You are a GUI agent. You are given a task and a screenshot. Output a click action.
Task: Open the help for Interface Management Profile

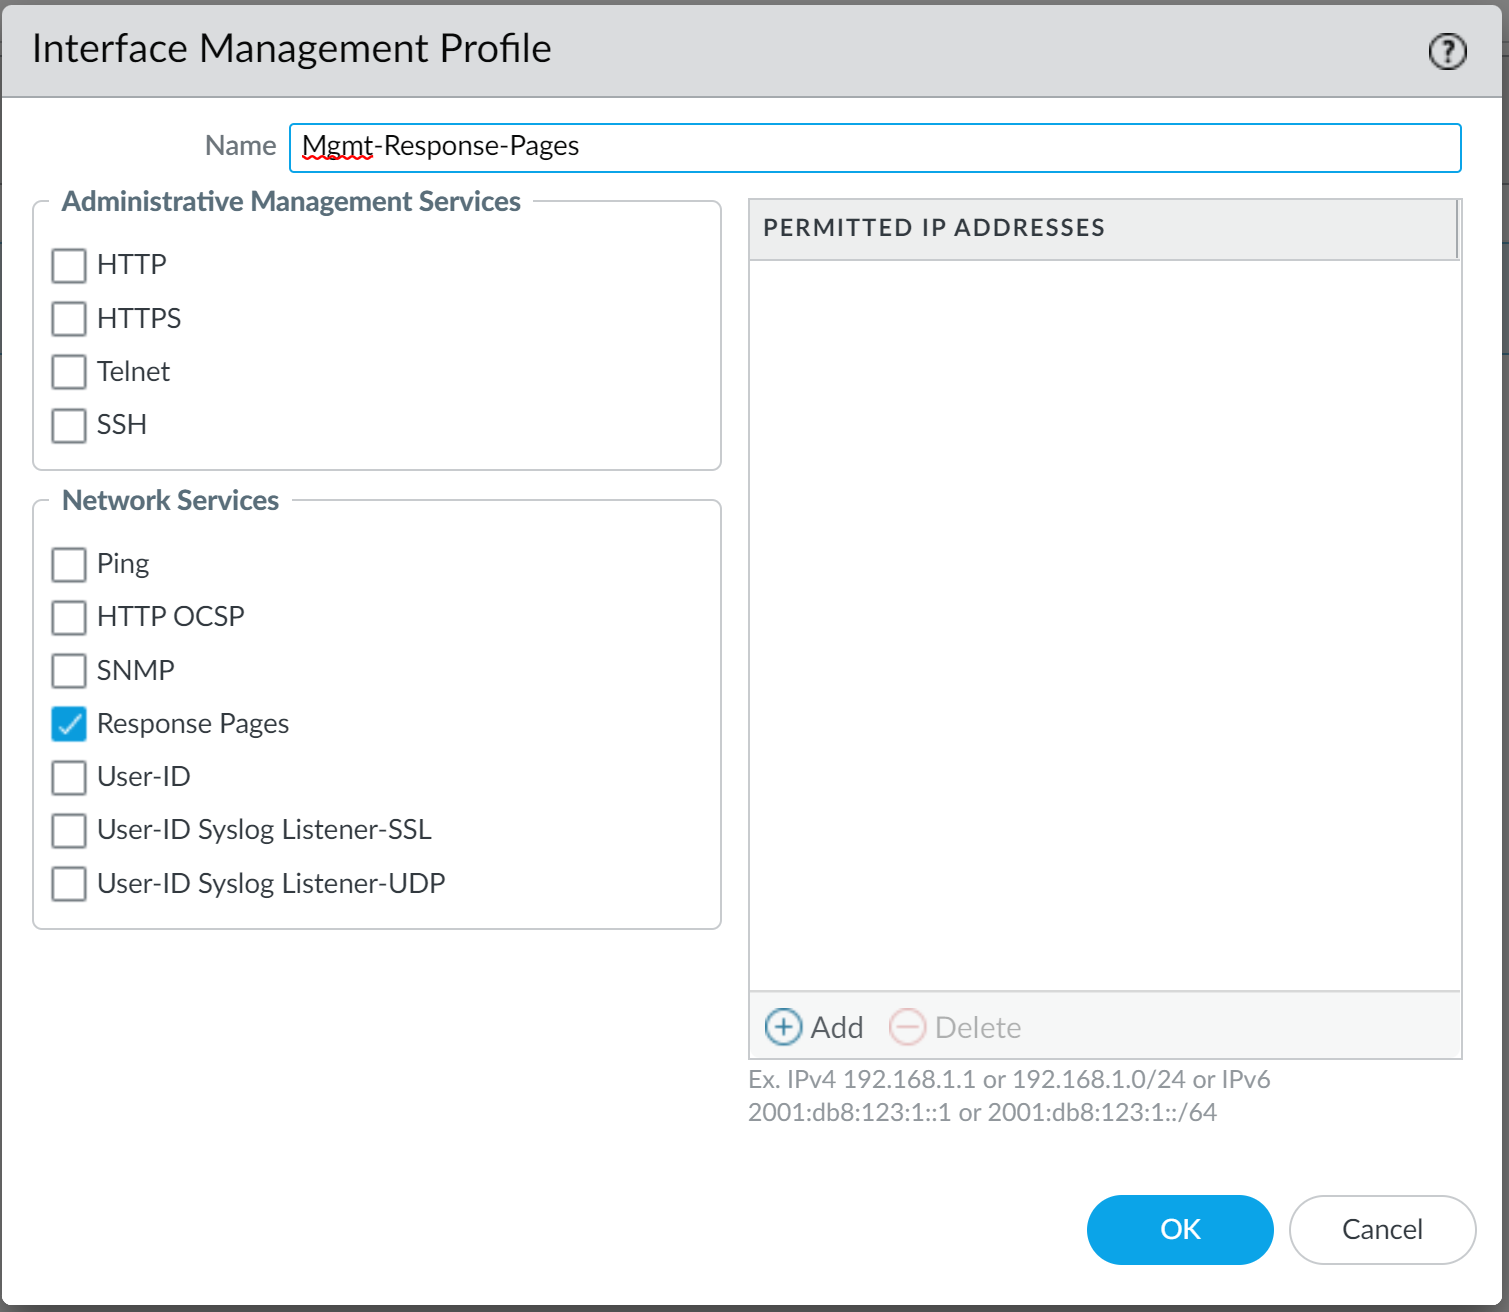click(x=1447, y=51)
